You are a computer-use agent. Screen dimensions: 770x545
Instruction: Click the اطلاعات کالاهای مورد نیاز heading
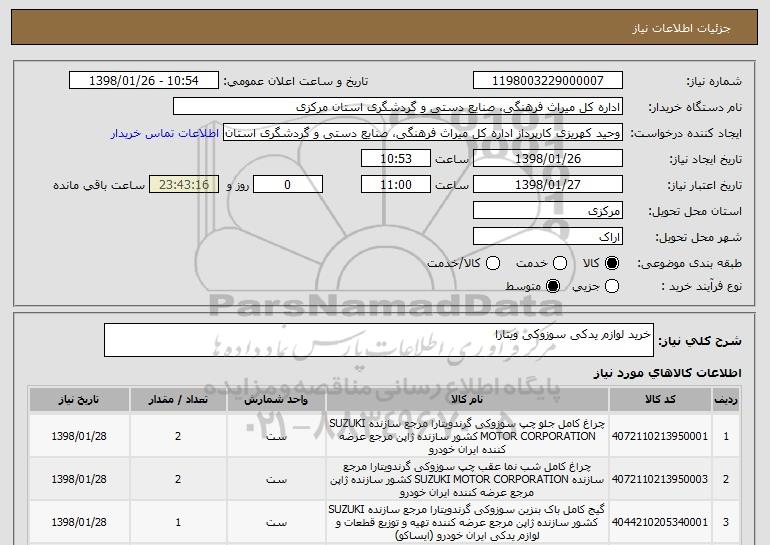click(667, 373)
